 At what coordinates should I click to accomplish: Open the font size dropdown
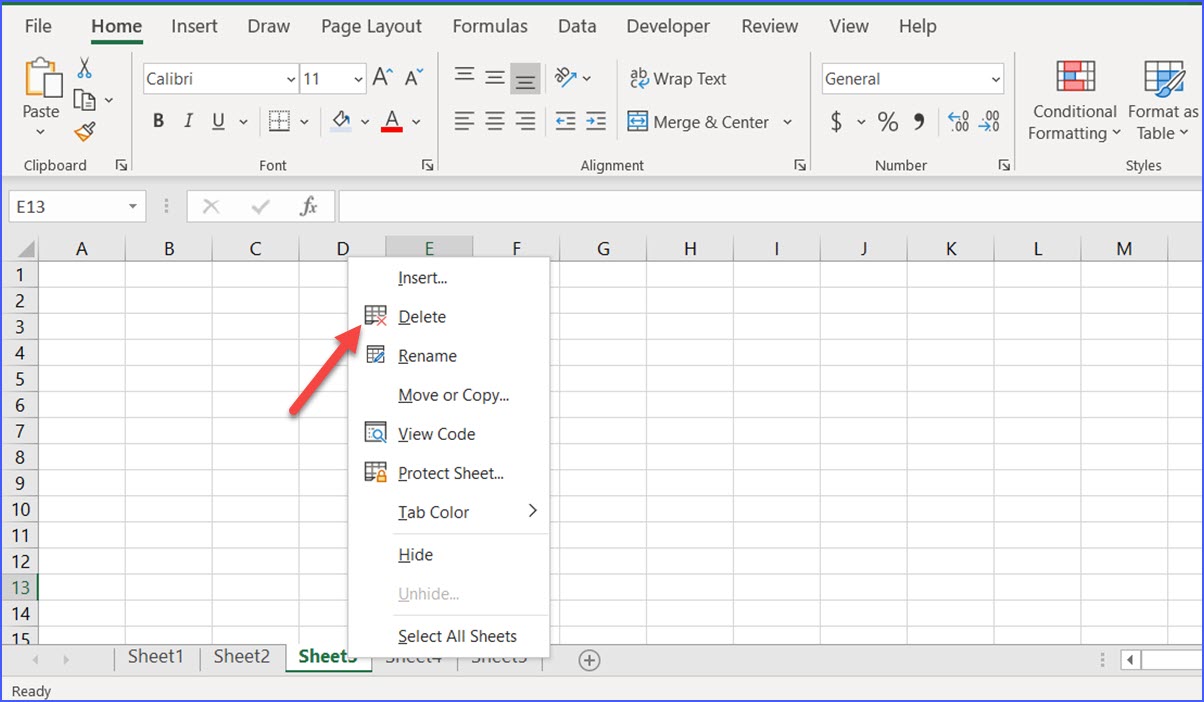(359, 79)
